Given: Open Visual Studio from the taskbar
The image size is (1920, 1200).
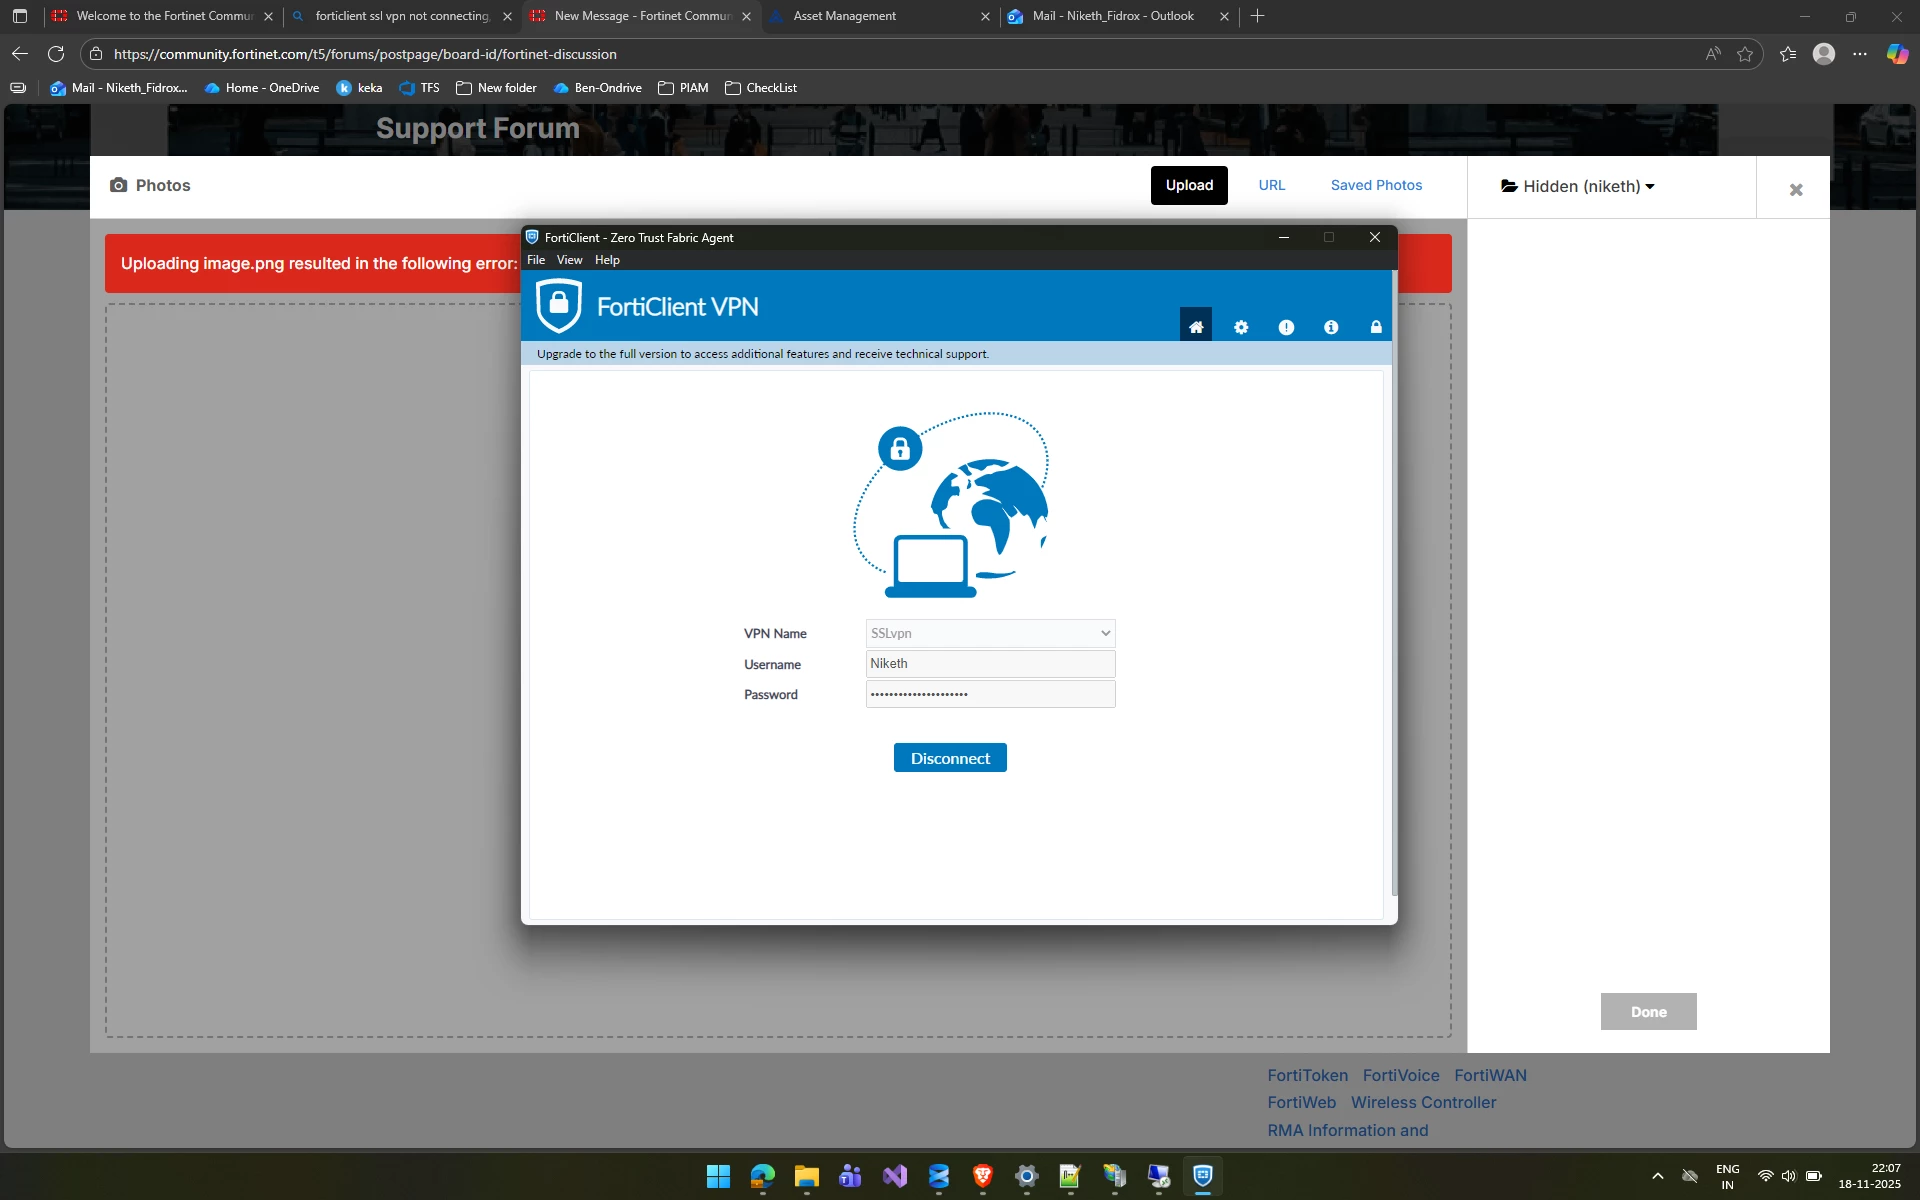Looking at the screenshot, I should [x=894, y=1176].
